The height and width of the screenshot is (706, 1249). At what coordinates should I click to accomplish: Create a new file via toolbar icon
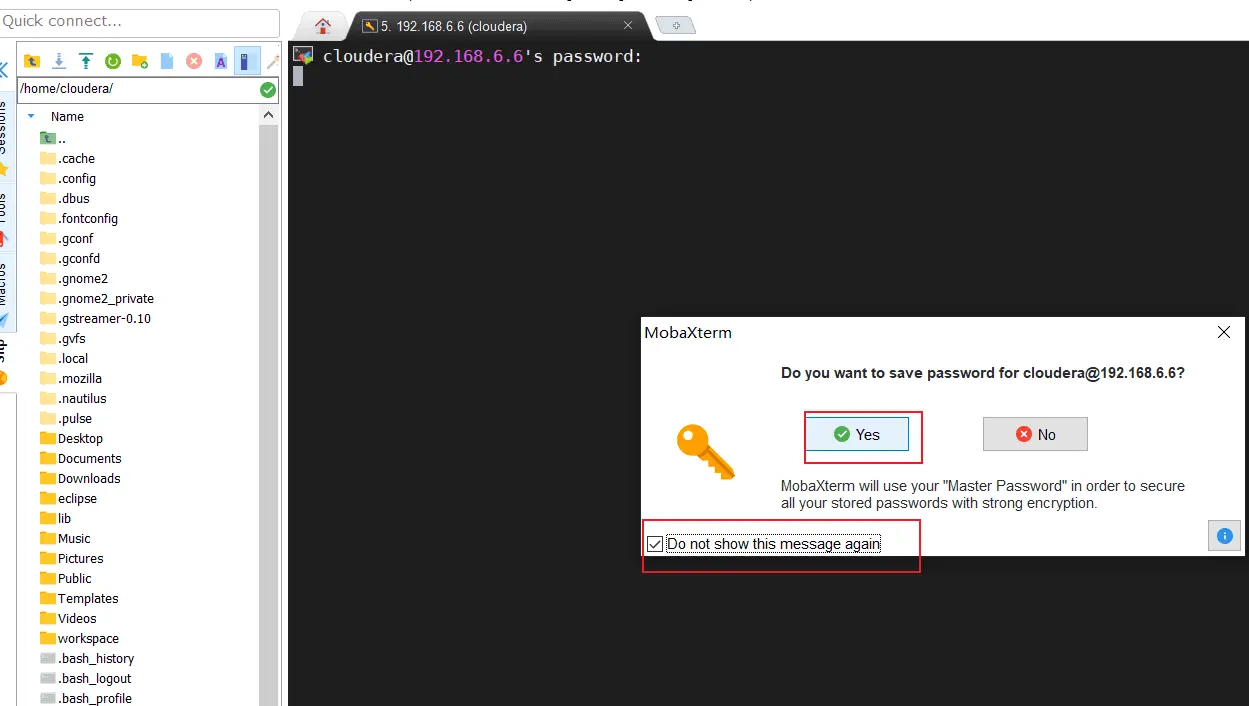pyautogui.click(x=167, y=61)
